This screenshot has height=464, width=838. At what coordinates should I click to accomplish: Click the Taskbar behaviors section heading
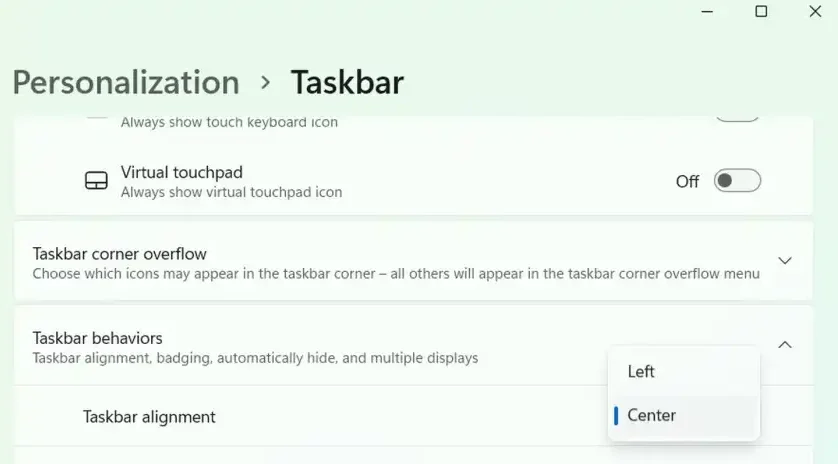click(x=97, y=338)
